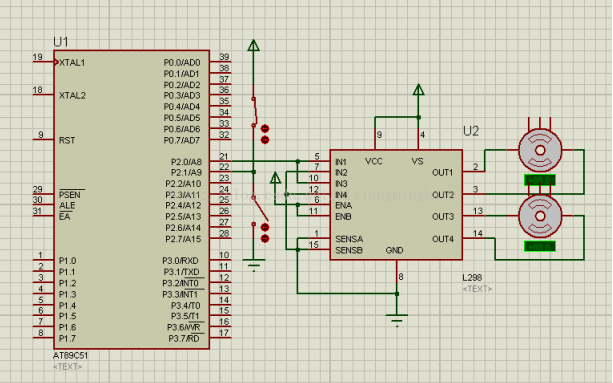613x383 pixels.
Task: Click the power terminal above the upper switch
Action: pos(253,45)
